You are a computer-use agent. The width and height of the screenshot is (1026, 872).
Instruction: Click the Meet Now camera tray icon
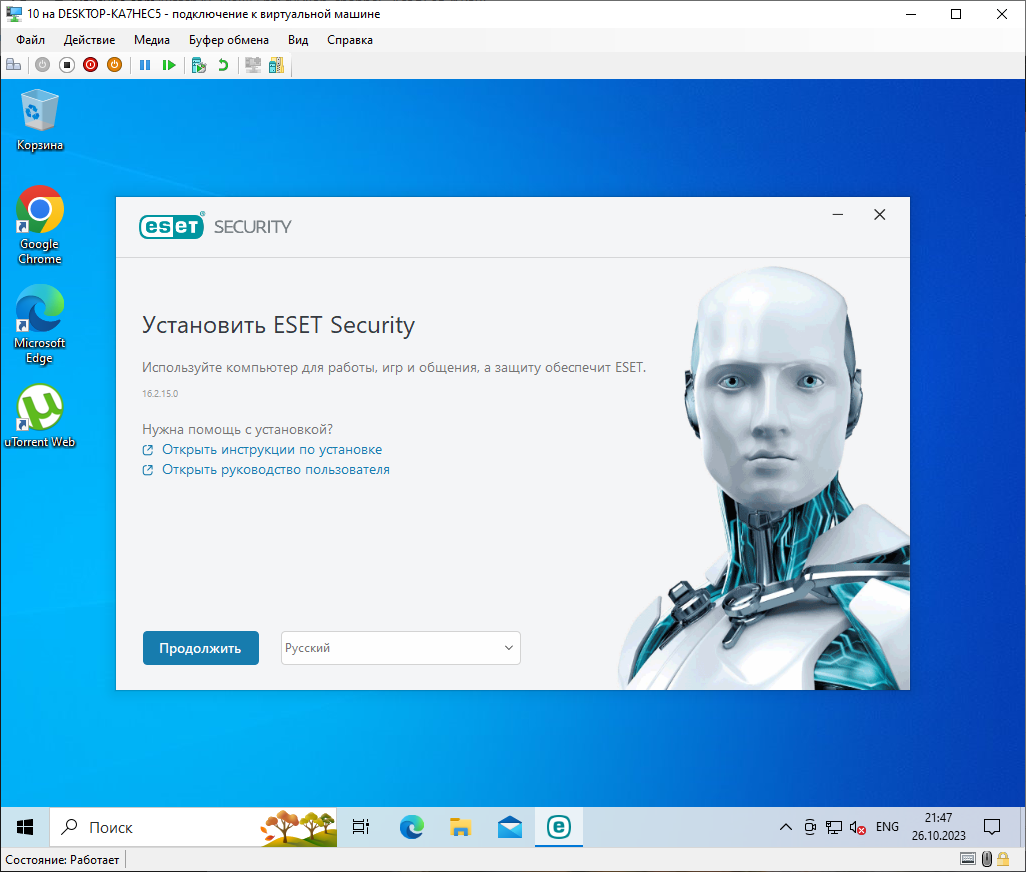pyautogui.click(x=810, y=827)
